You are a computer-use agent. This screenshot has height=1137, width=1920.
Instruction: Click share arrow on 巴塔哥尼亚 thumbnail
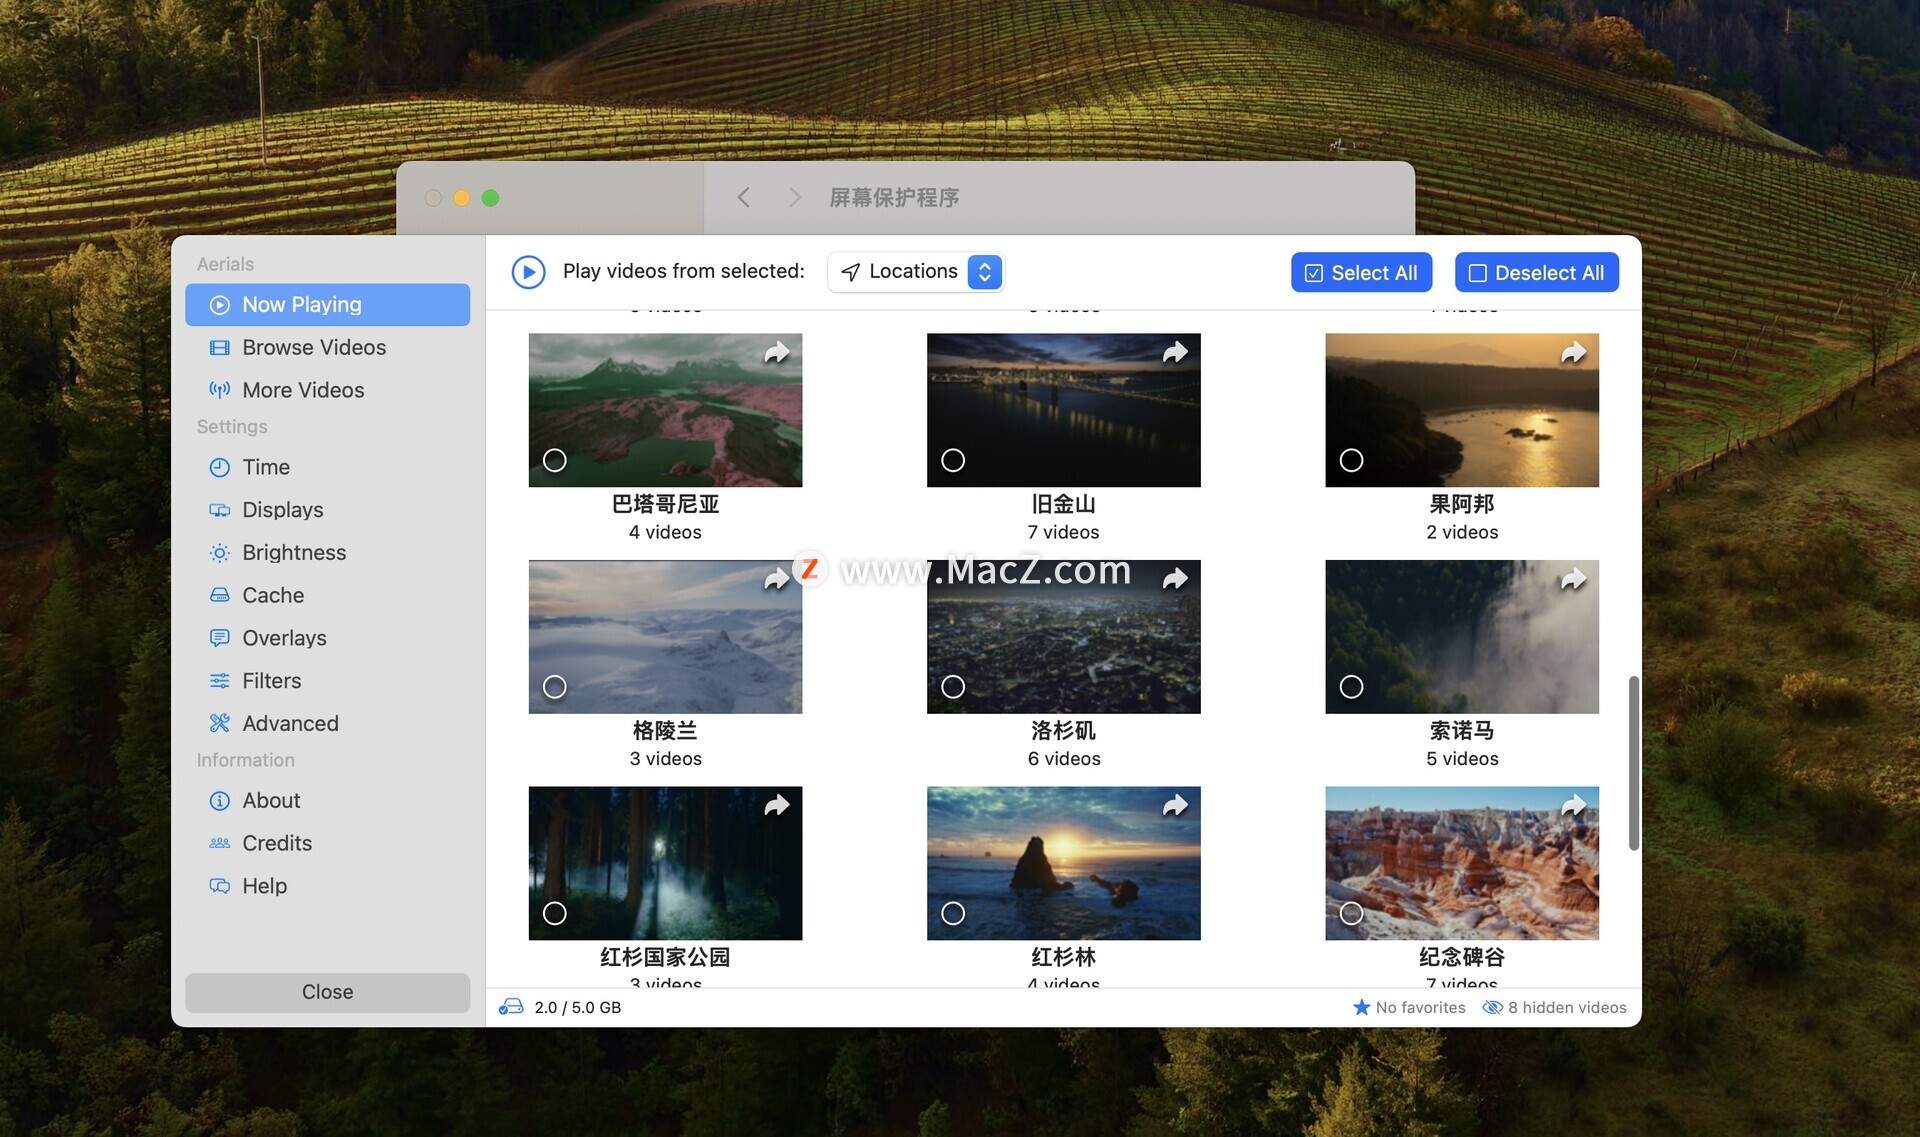click(x=777, y=353)
